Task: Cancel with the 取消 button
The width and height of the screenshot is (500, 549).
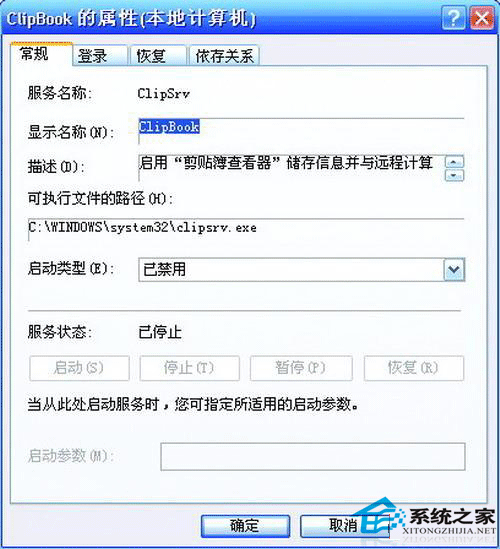Action: coord(345,526)
